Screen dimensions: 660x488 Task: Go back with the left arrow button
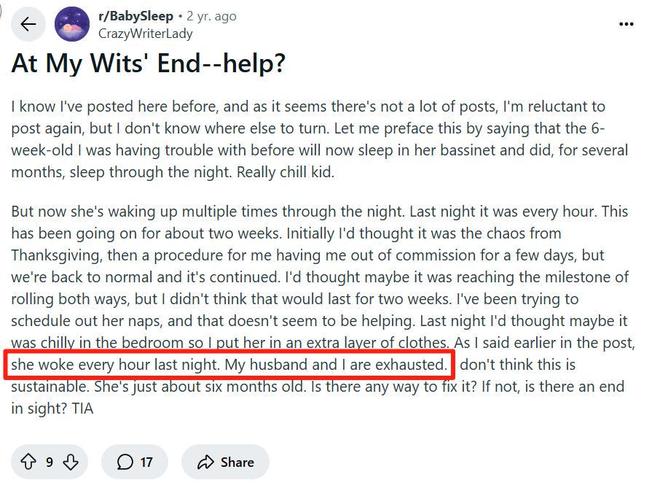tap(27, 24)
